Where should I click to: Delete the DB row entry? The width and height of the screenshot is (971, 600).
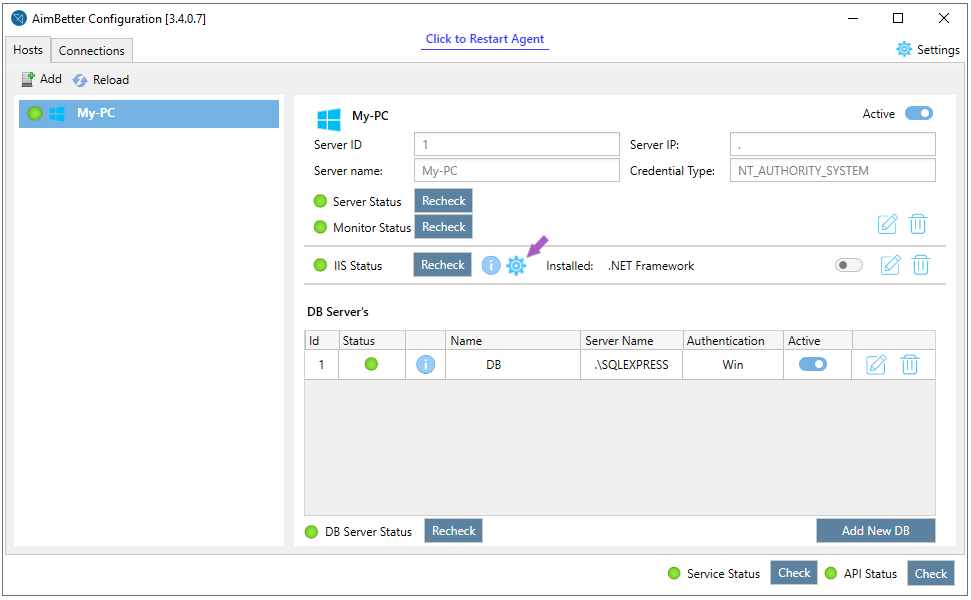tap(909, 365)
